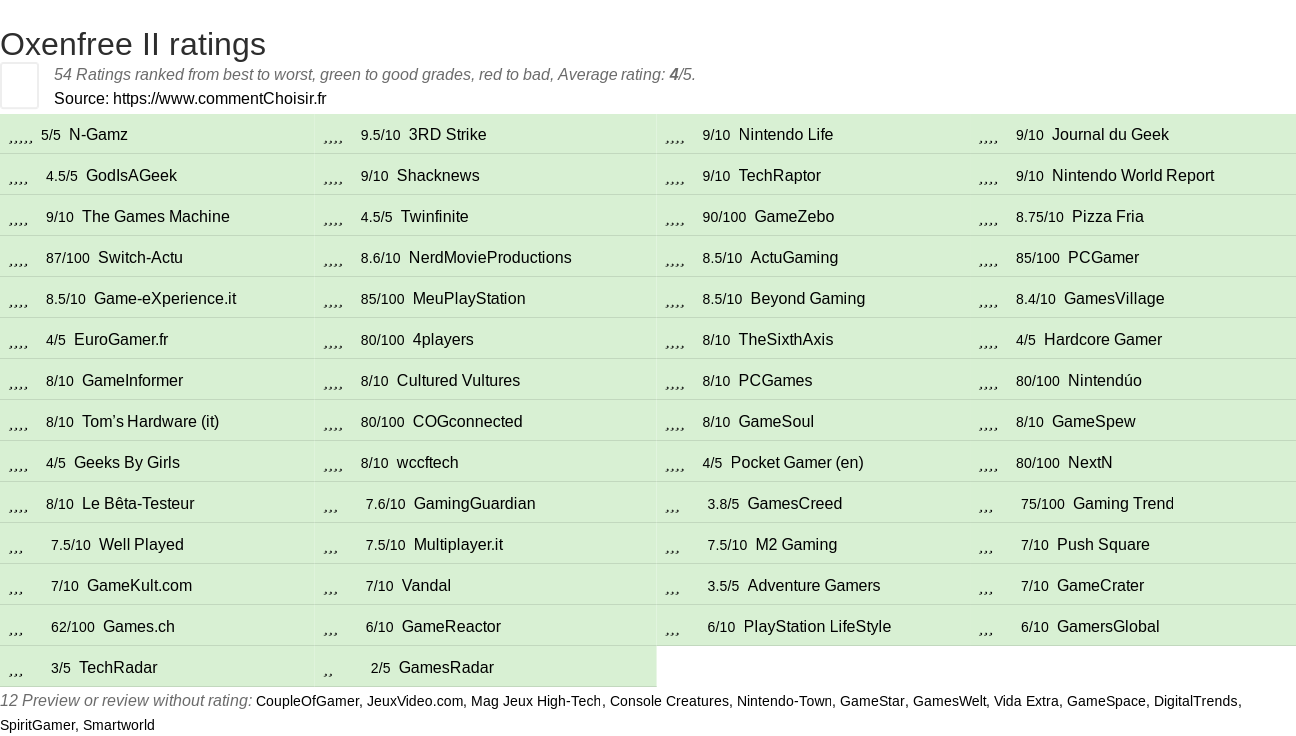The height and width of the screenshot is (736, 1296).
Task: Open the GodIsAGeek review
Action: pyautogui.click(x=131, y=175)
